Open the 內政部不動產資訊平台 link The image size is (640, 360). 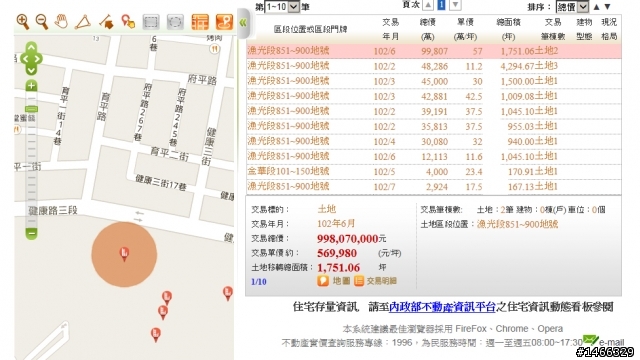[x=442, y=307]
